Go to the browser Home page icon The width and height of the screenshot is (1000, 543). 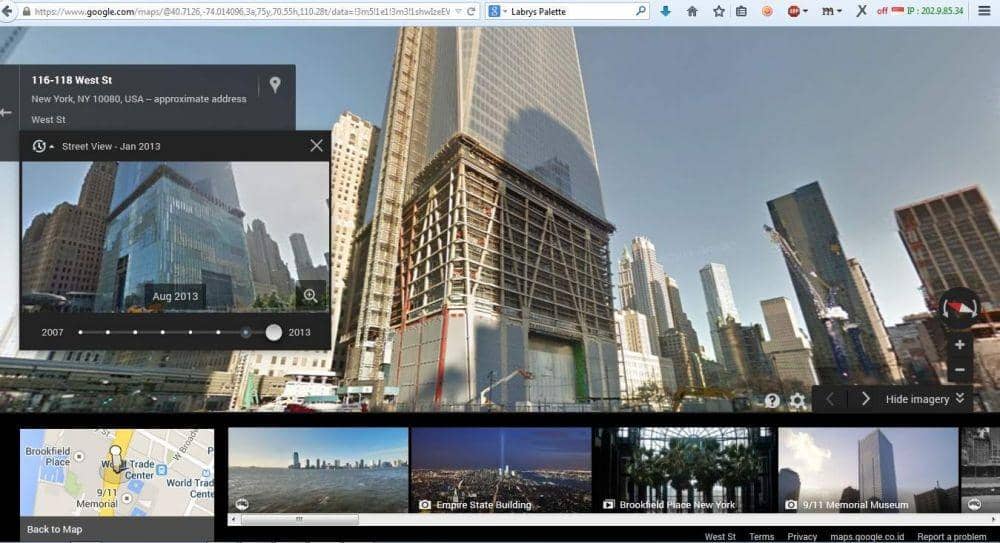pyautogui.click(x=692, y=11)
